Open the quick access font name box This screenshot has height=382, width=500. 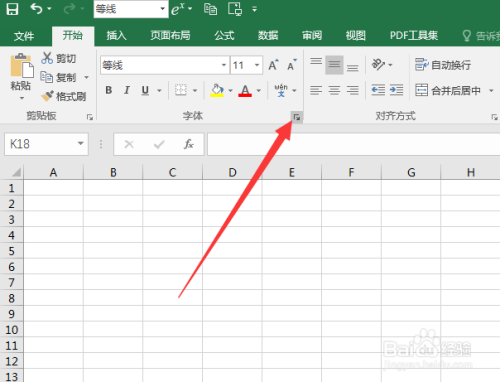point(130,9)
